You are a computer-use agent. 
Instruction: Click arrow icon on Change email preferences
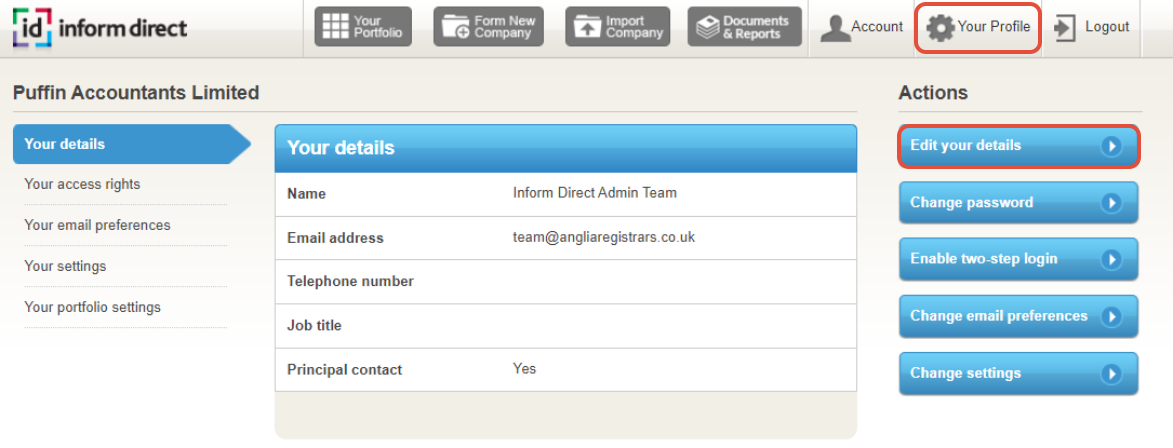tap(1112, 316)
